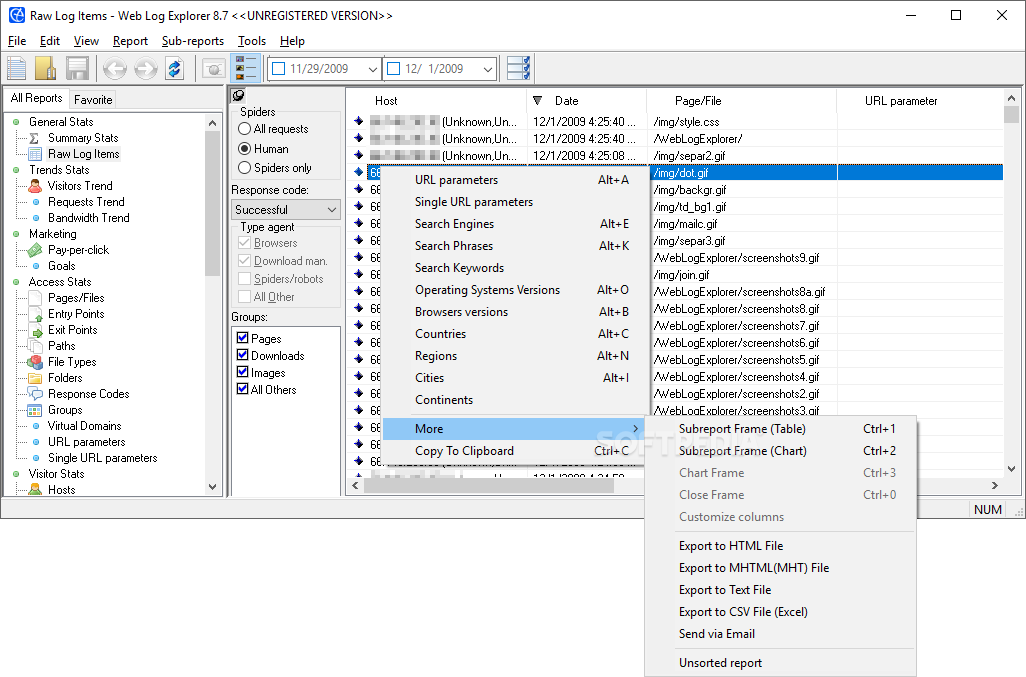This screenshot has height=677, width=1026.
Task: Click the save floppy disk toolbar icon
Action: tap(77, 68)
